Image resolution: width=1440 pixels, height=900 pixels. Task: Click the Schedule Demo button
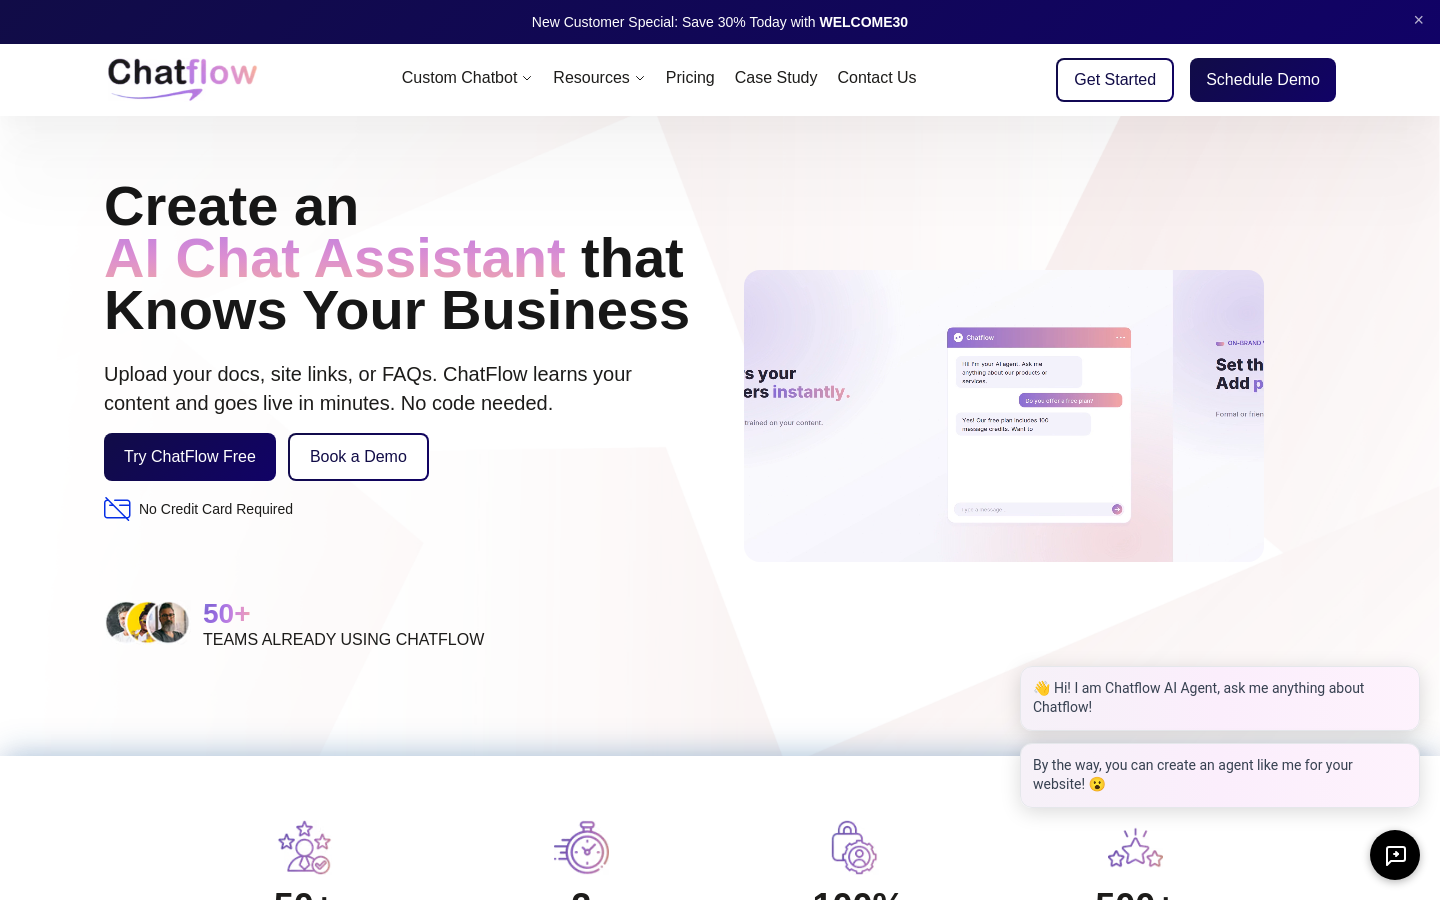click(x=1263, y=80)
